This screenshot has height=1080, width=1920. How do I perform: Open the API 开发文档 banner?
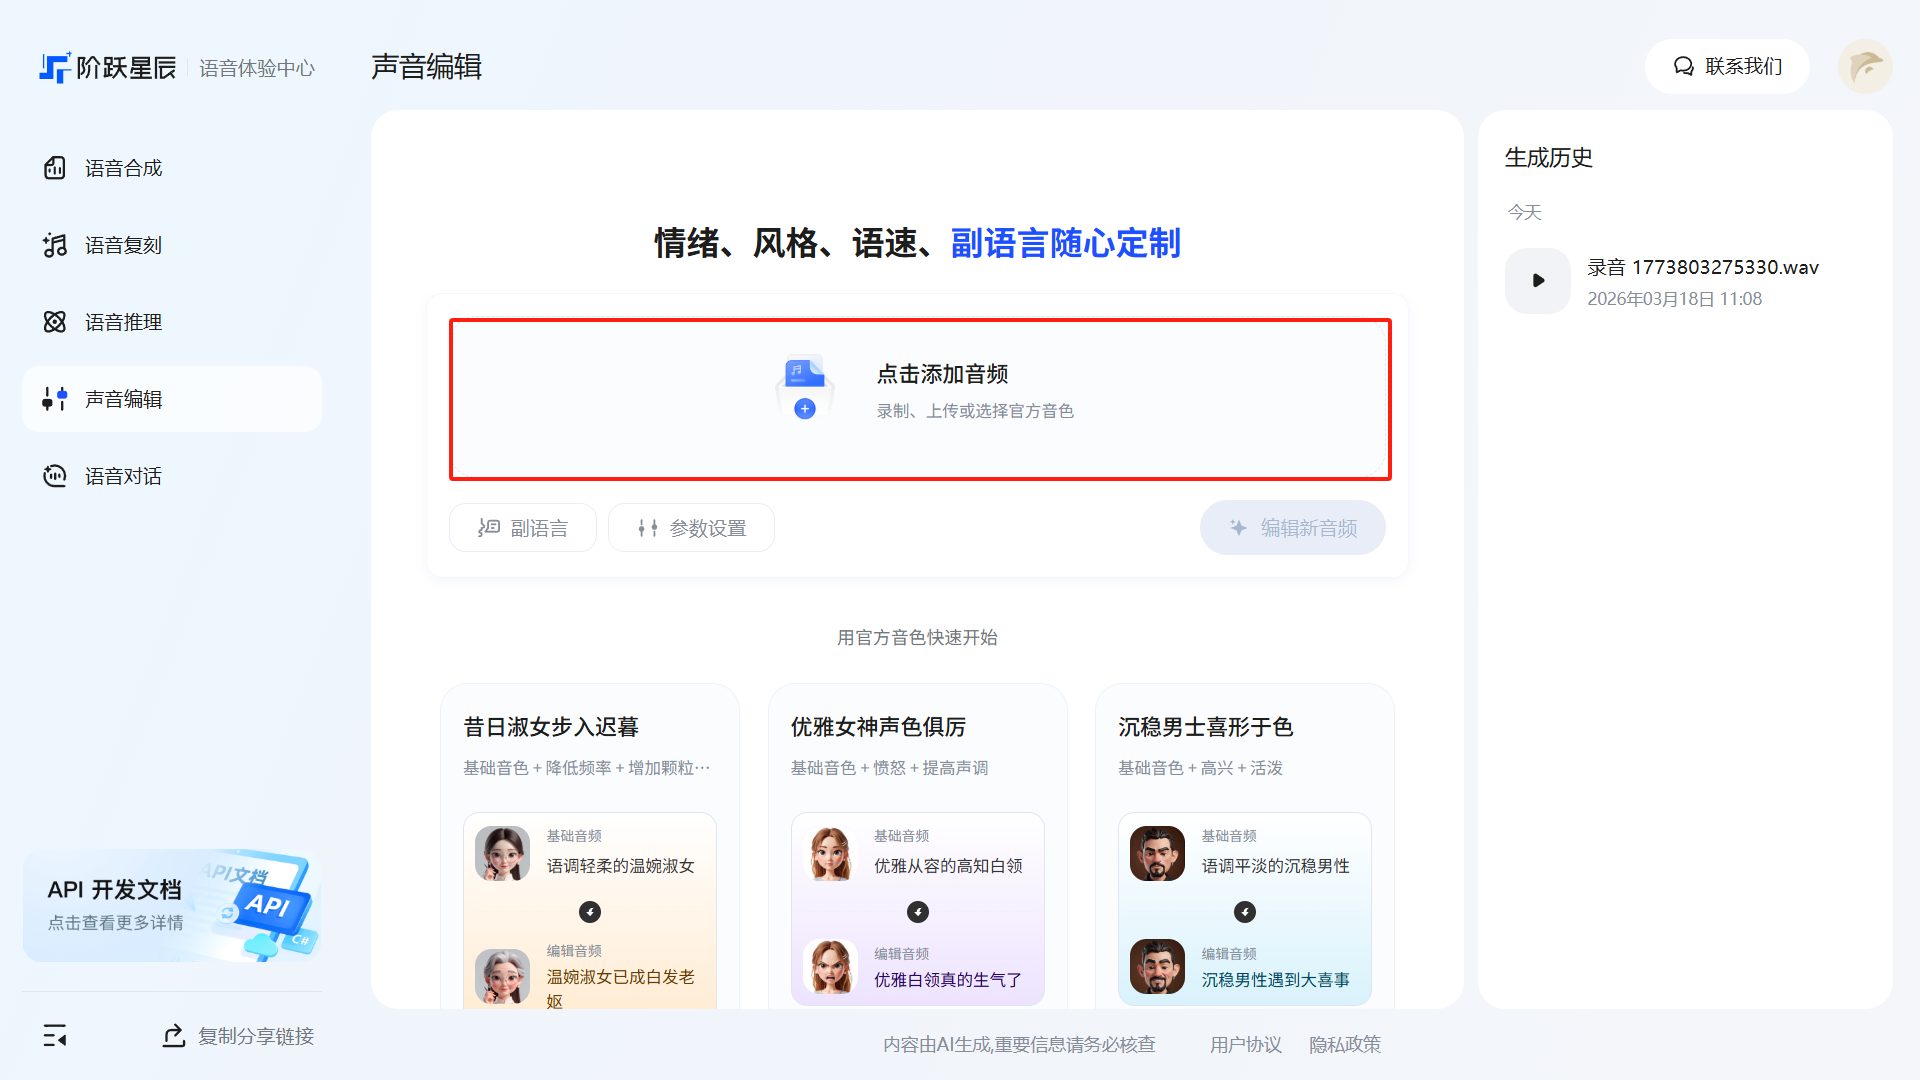click(x=172, y=906)
